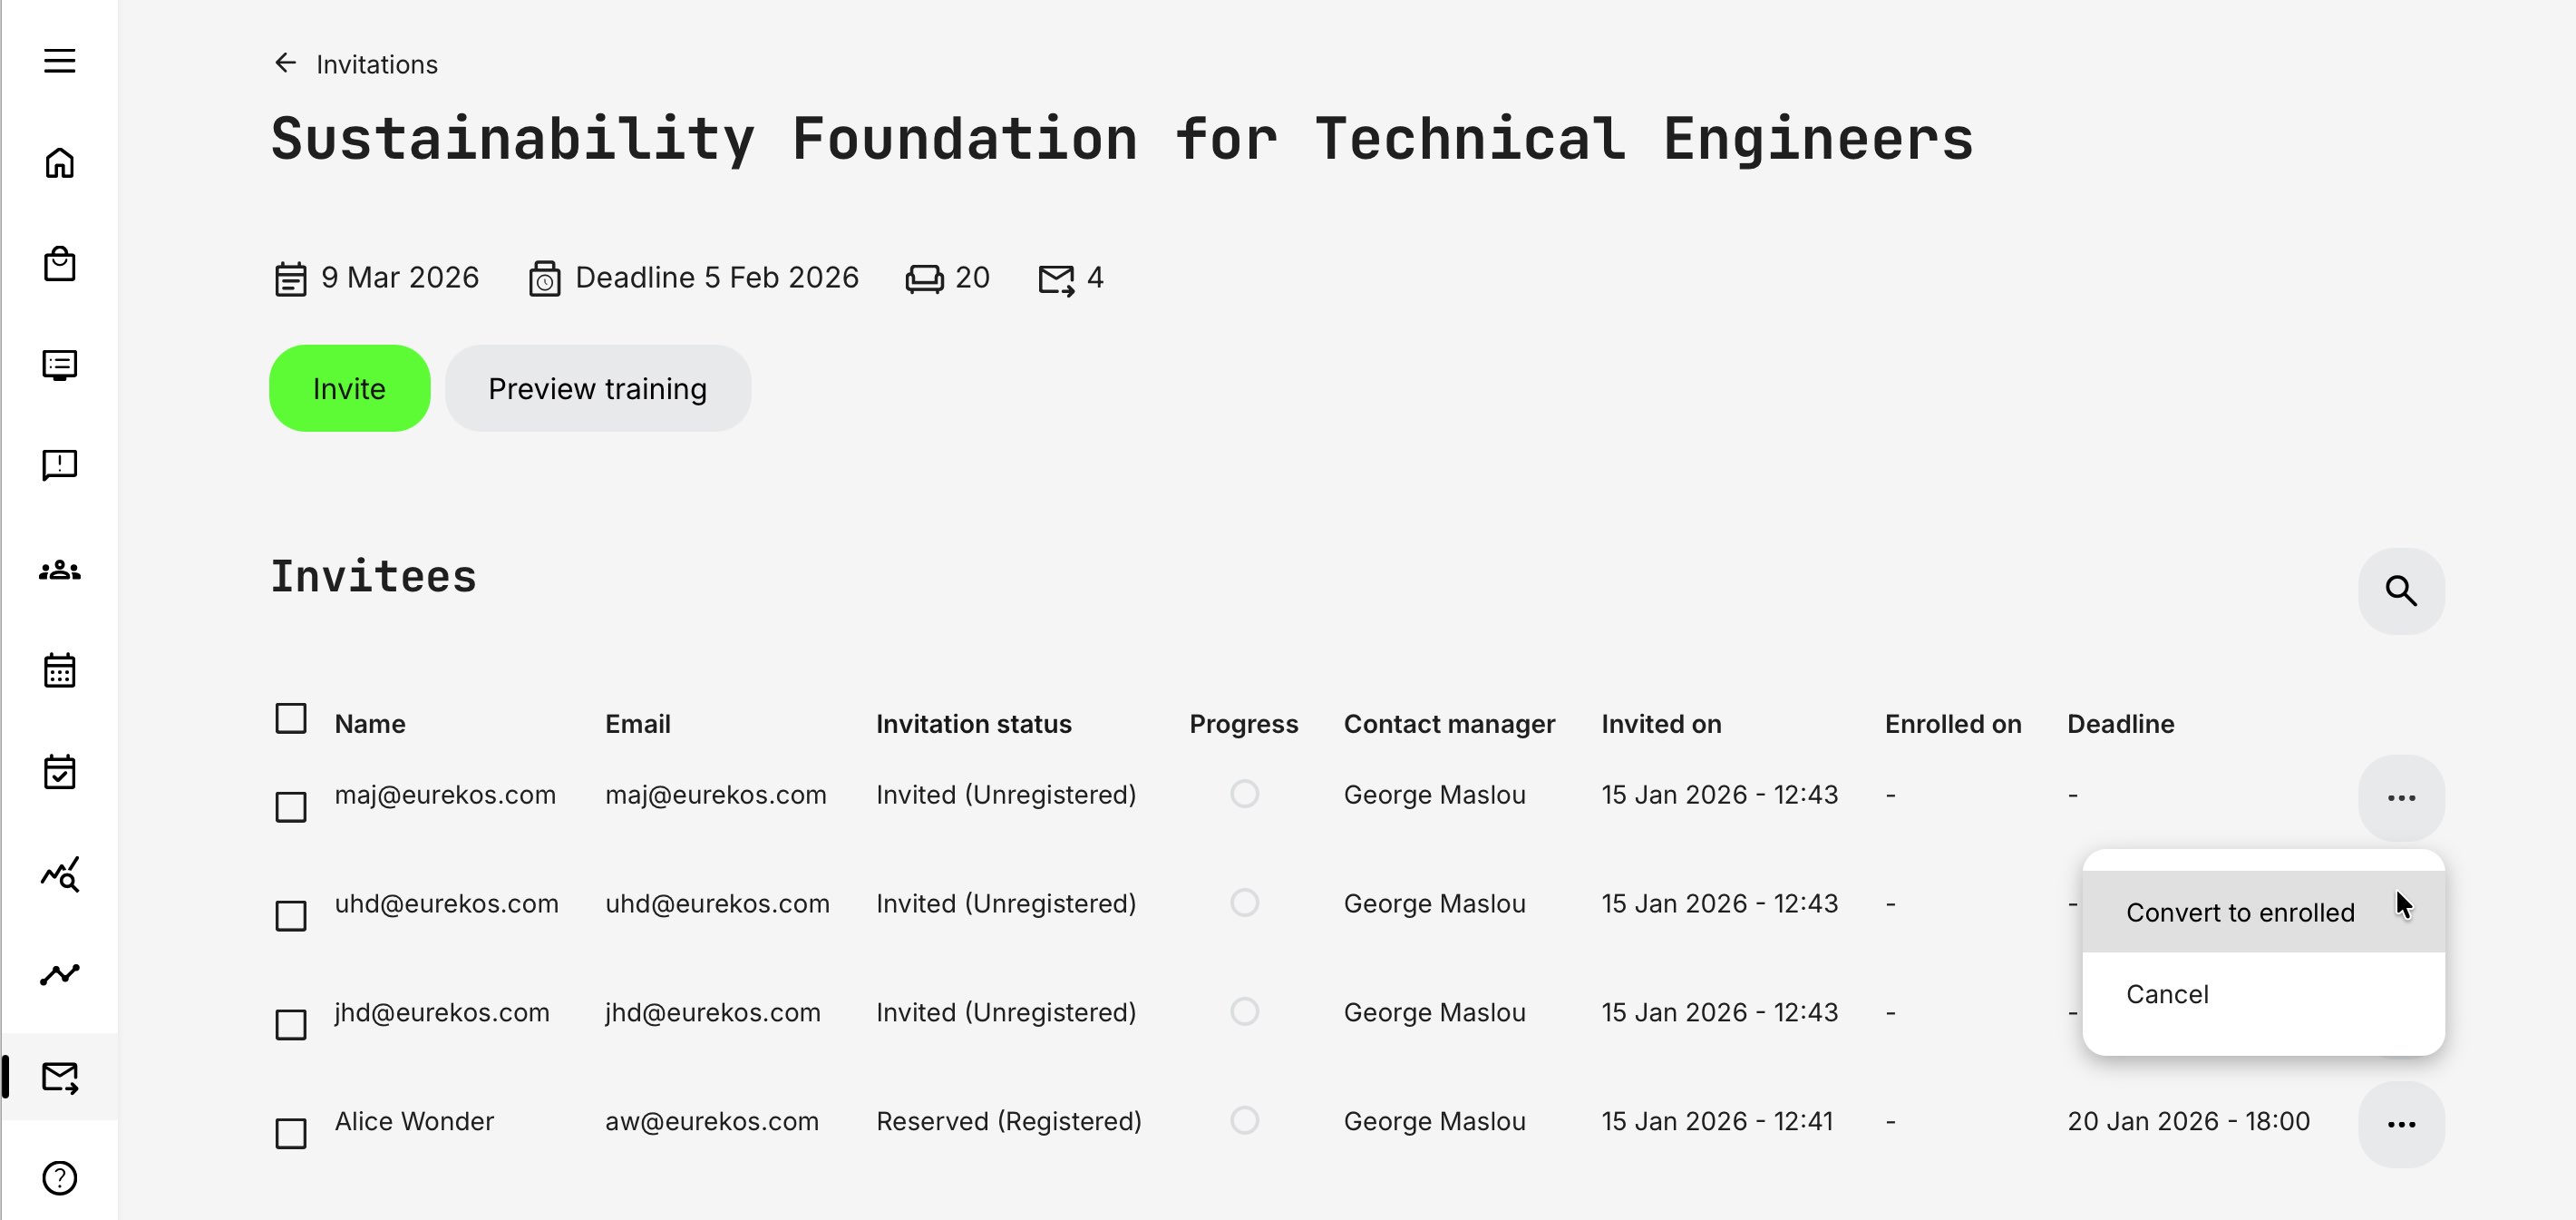Click the green Invite button
This screenshot has height=1220, width=2576.
tap(349, 389)
